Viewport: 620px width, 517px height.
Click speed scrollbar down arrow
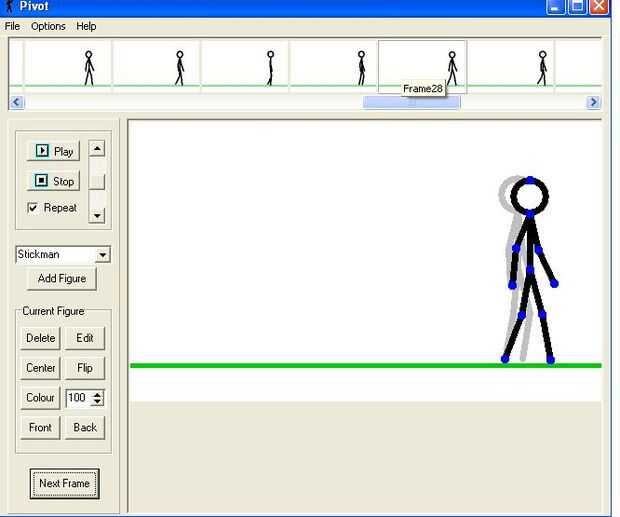[x=97, y=216]
